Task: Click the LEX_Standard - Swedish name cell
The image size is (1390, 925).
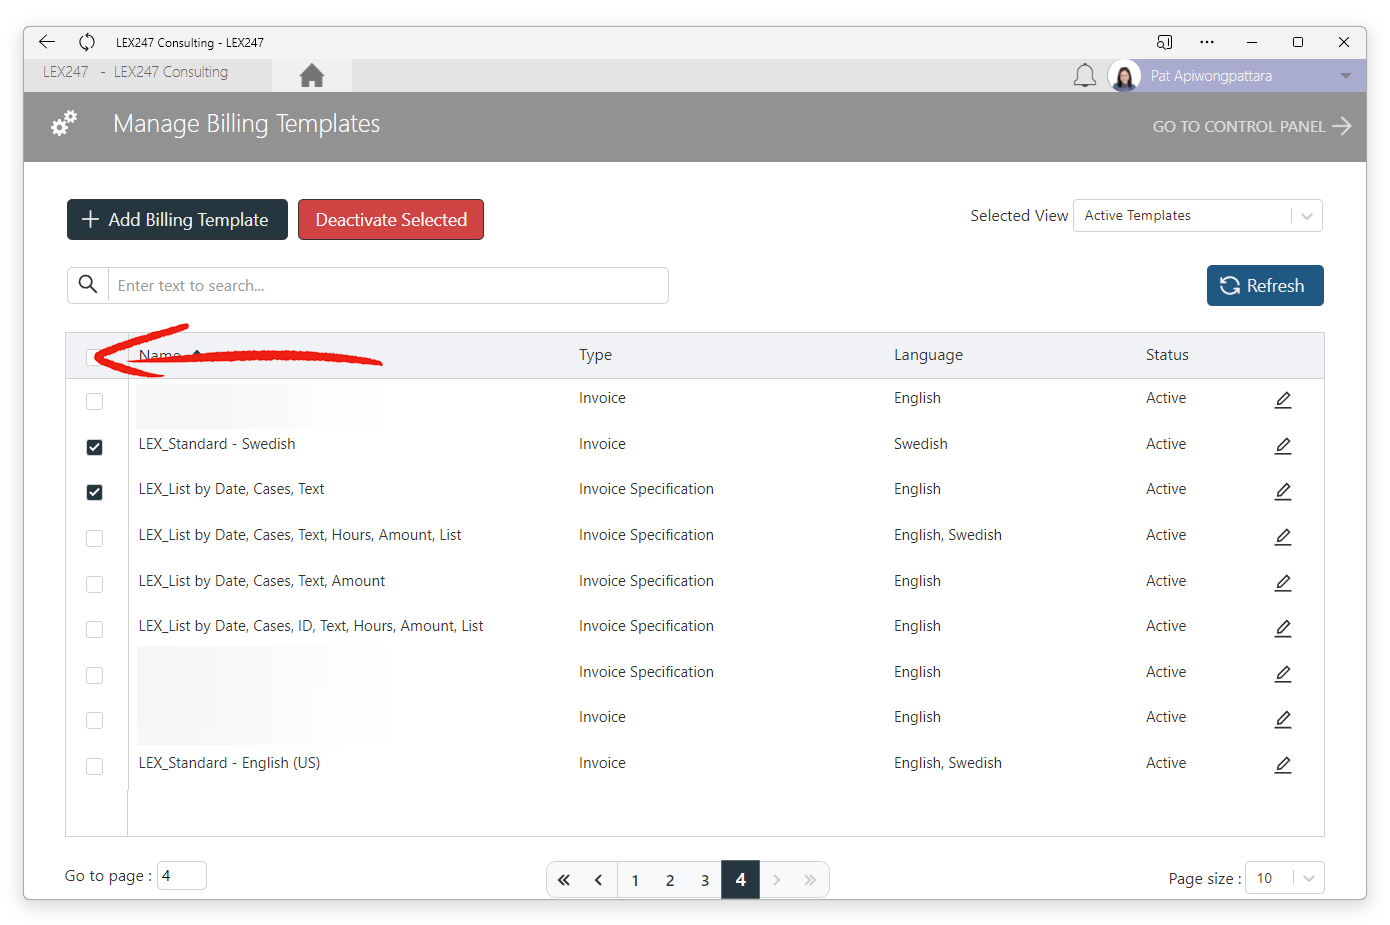Action: 217,444
